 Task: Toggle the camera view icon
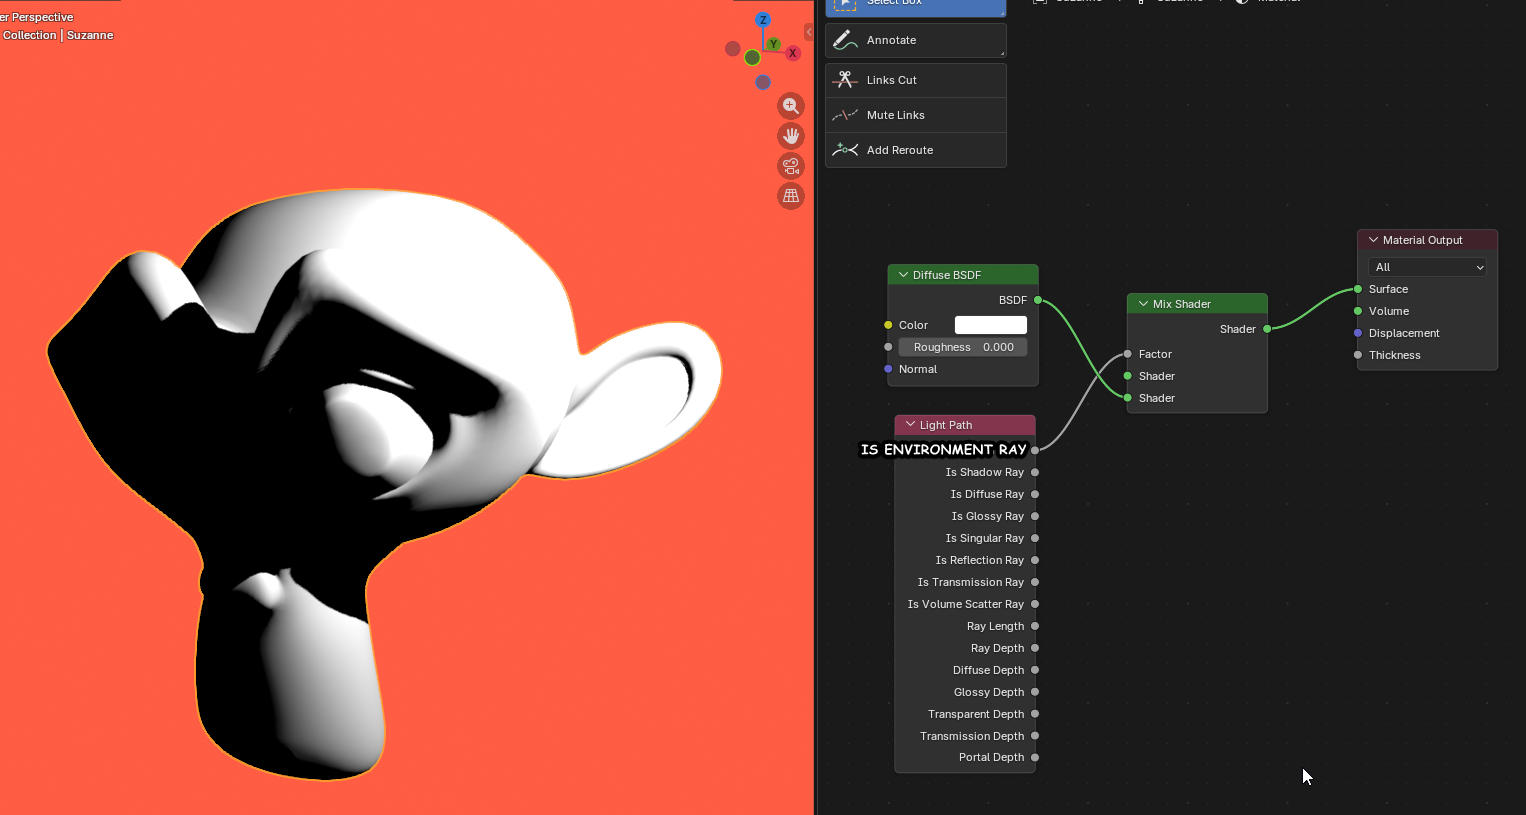click(791, 166)
